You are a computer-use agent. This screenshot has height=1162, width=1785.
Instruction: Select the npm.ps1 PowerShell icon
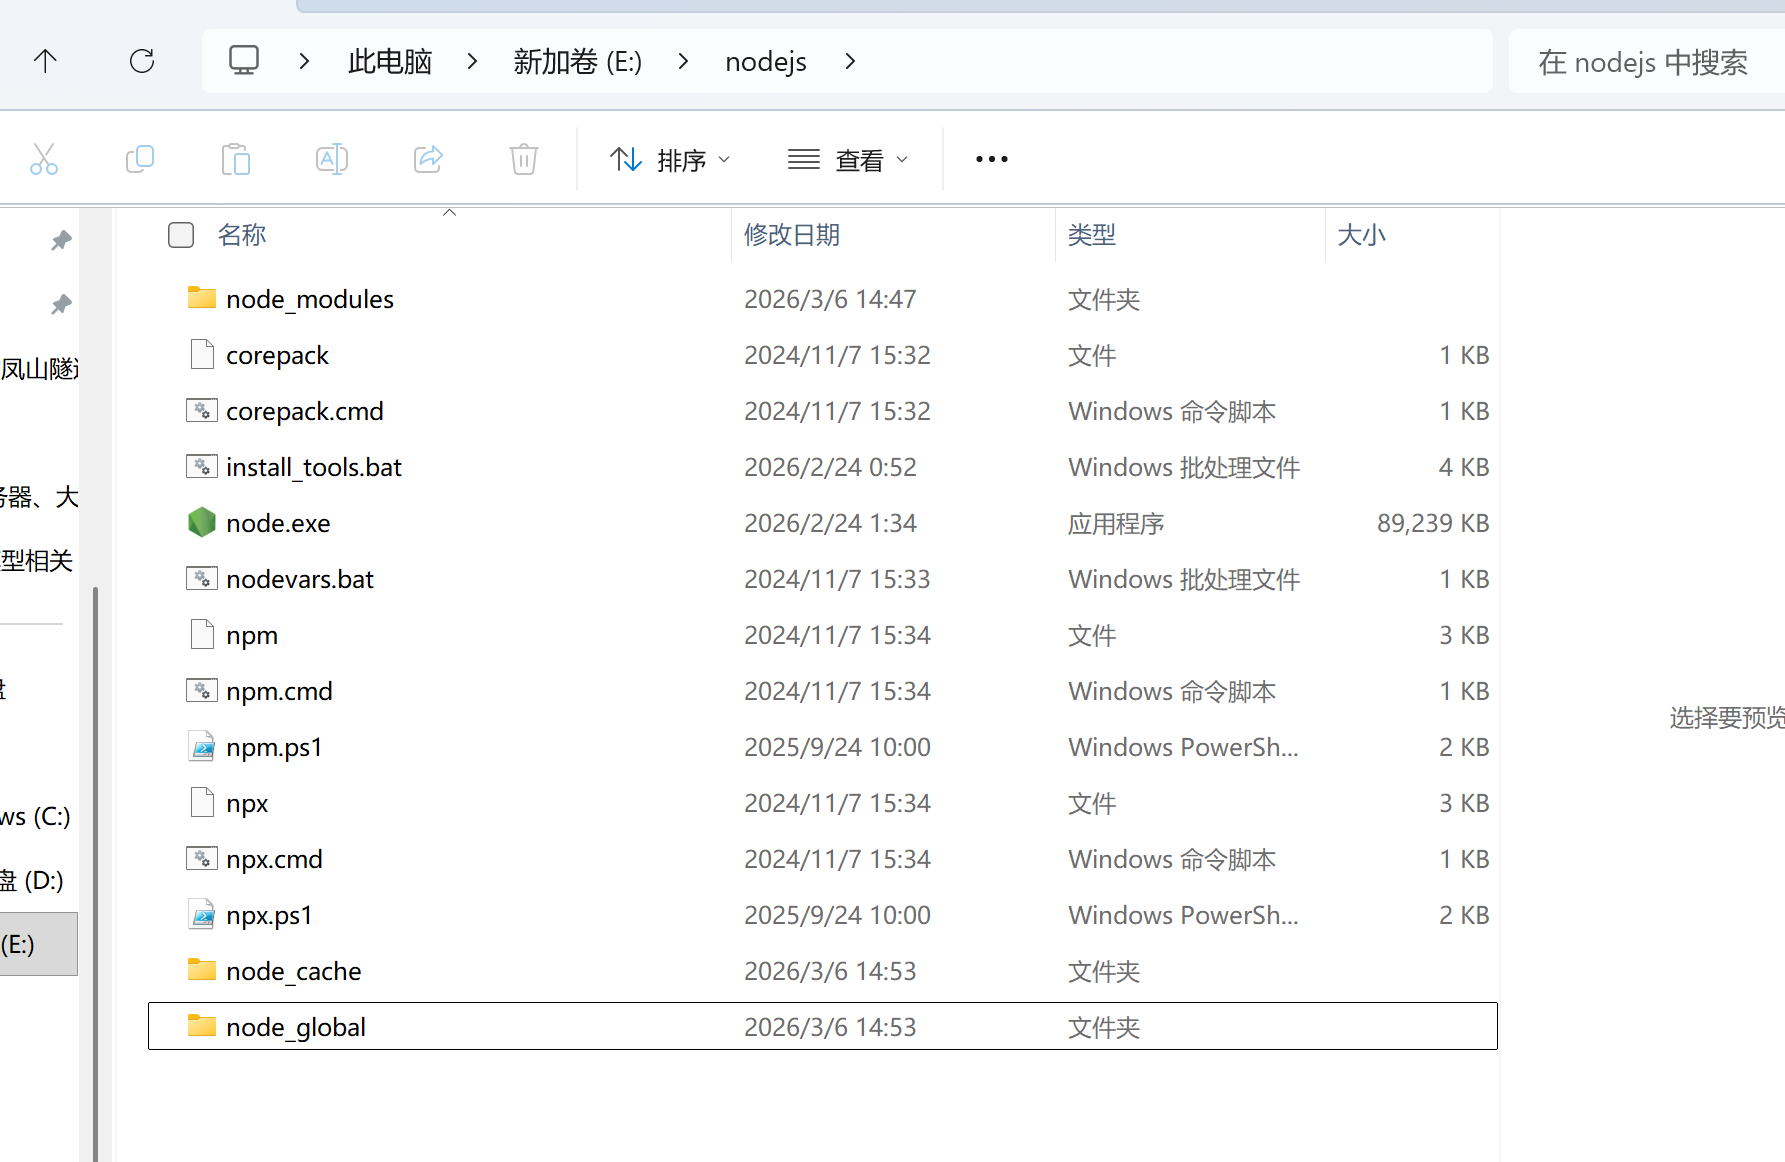point(202,746)
